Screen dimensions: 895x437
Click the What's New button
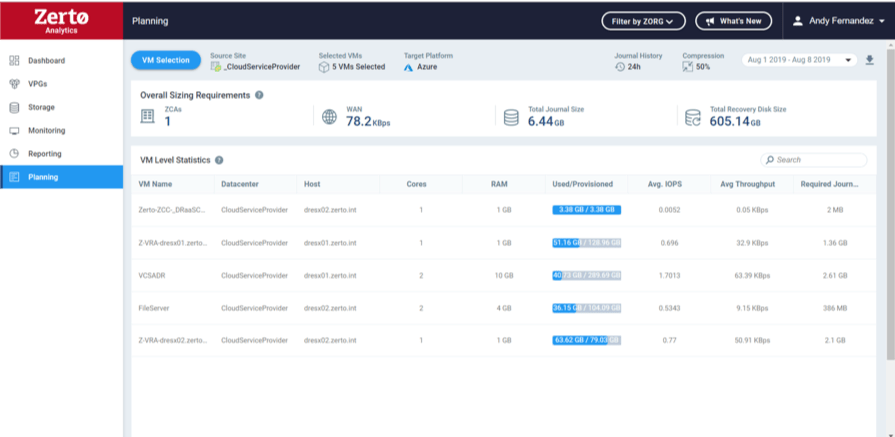pos(733,21)
